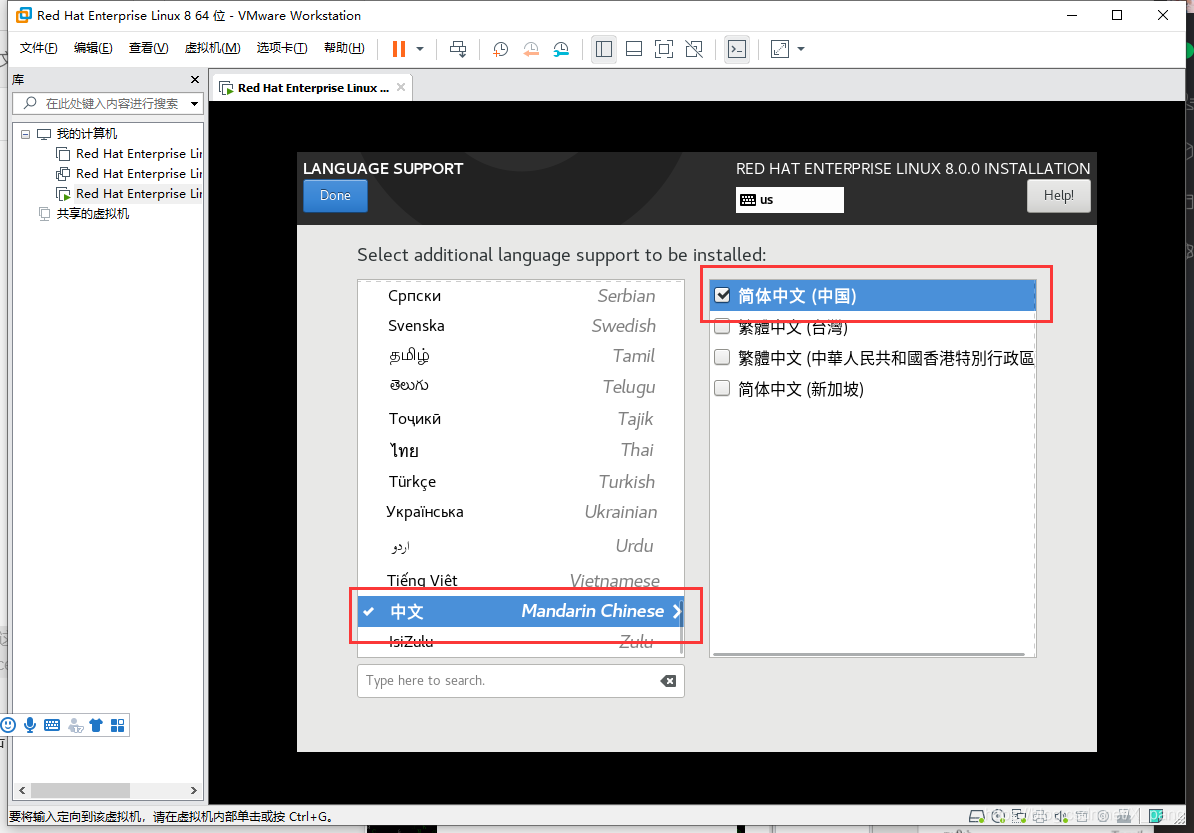Click the library scrollbar left arrow
Viewport: 1194px width, 833px height.
click(x=22, y=790)
